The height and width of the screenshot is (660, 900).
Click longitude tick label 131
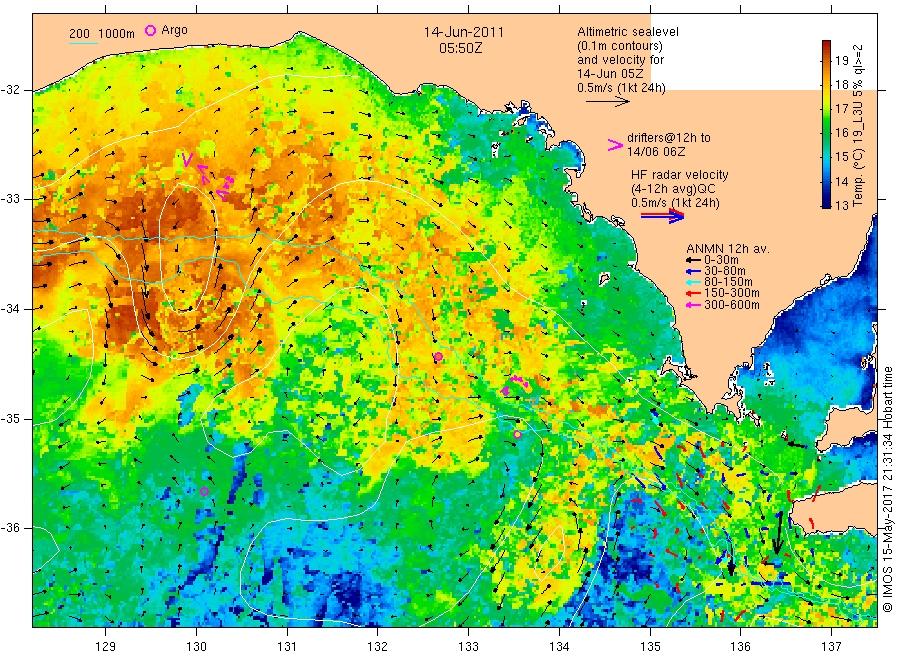pyautogui.click(x=287, y=647)
